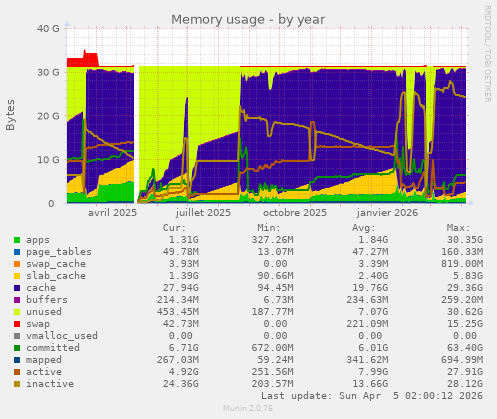The image size is (497, 419).
Task: Click the committed legend color swatch
Action: click(x=17, y=348)
